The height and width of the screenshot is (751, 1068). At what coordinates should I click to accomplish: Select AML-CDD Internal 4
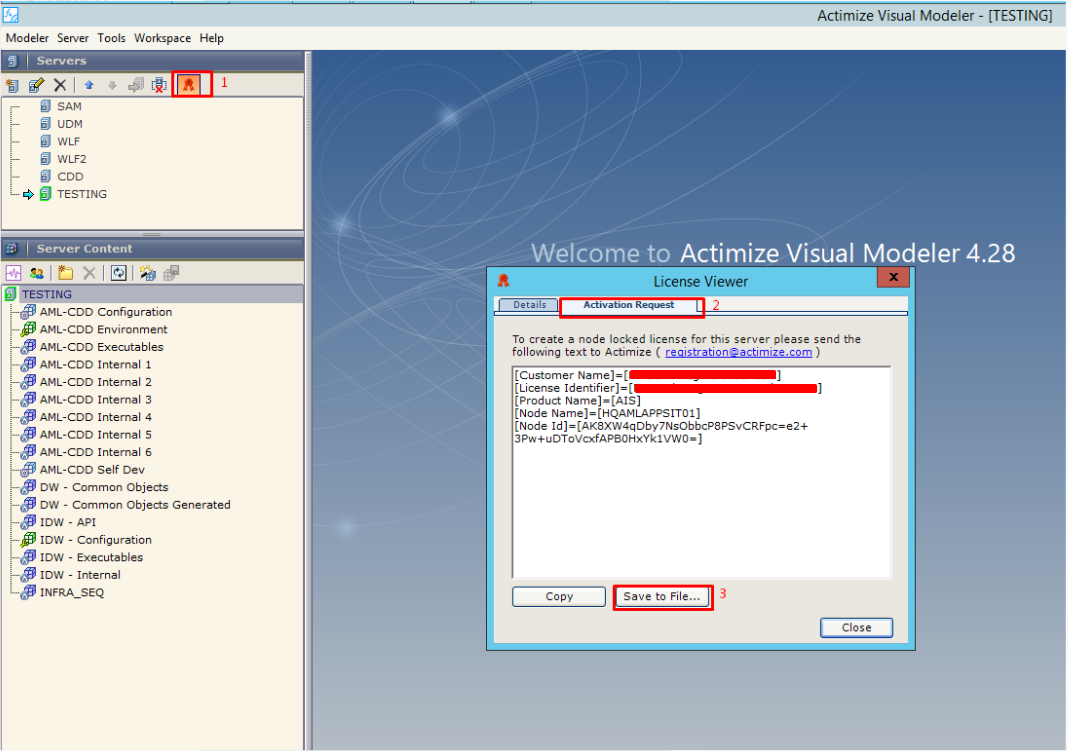point(95,417)
